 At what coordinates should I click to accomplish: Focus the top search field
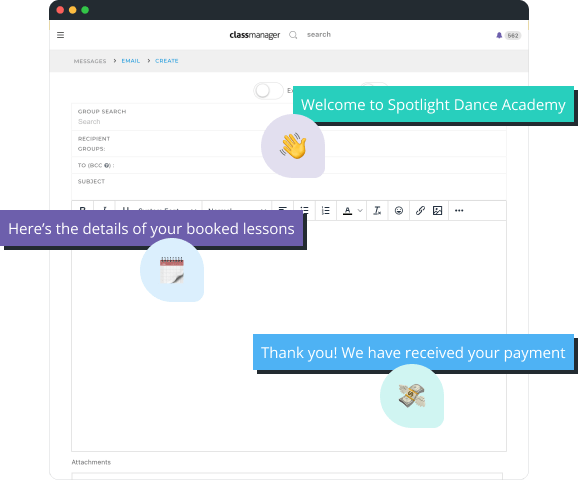pos(319,34)
